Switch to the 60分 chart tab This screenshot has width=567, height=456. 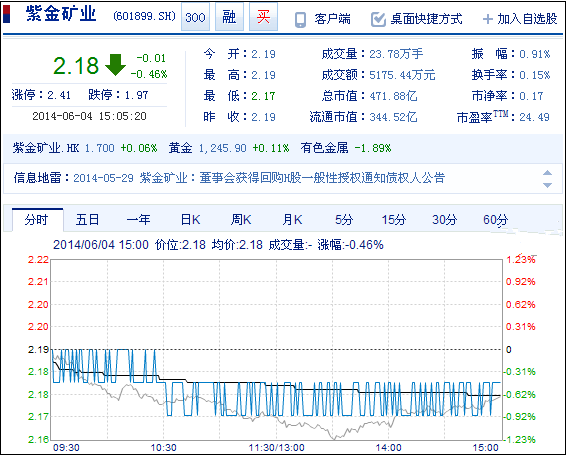click(495, 220)
